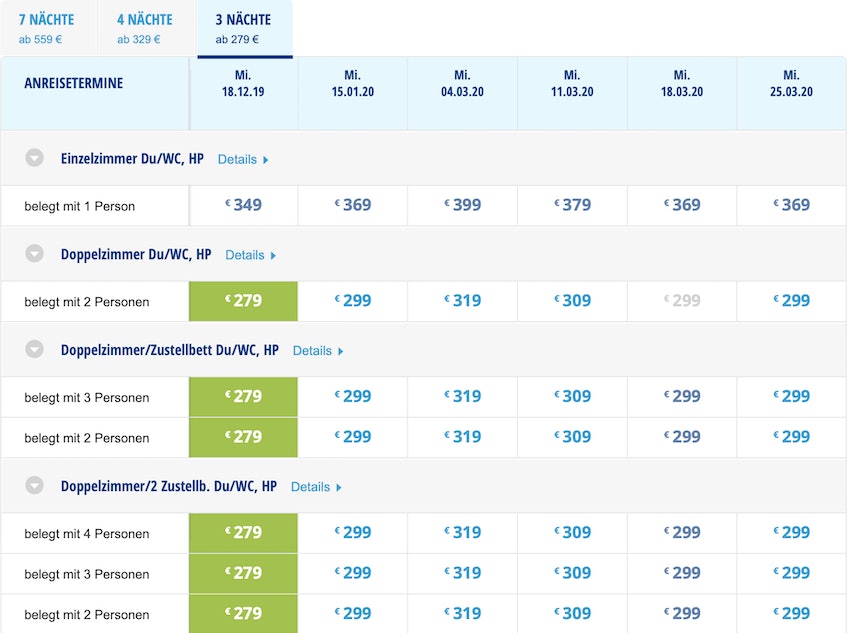This screenshot has height=633, width=850.
Task: Select the 18.12.19 arrival date column header
Action: tap(243, 84)
